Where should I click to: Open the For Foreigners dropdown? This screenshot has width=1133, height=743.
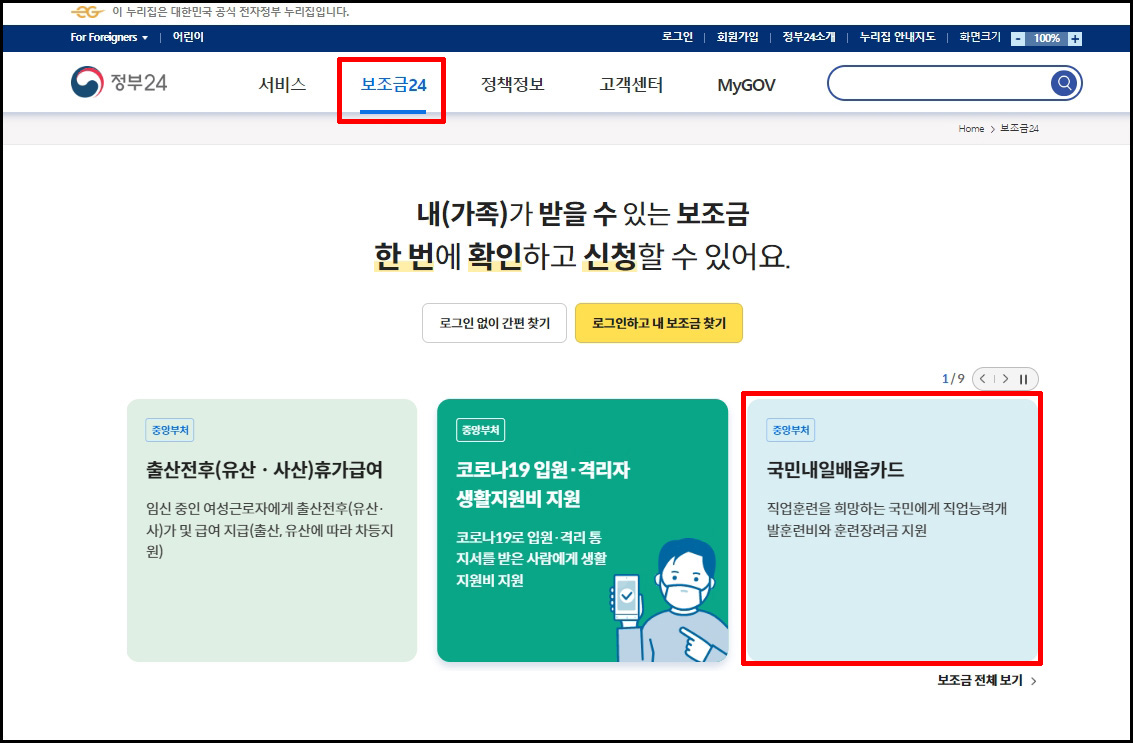(109, 37)
